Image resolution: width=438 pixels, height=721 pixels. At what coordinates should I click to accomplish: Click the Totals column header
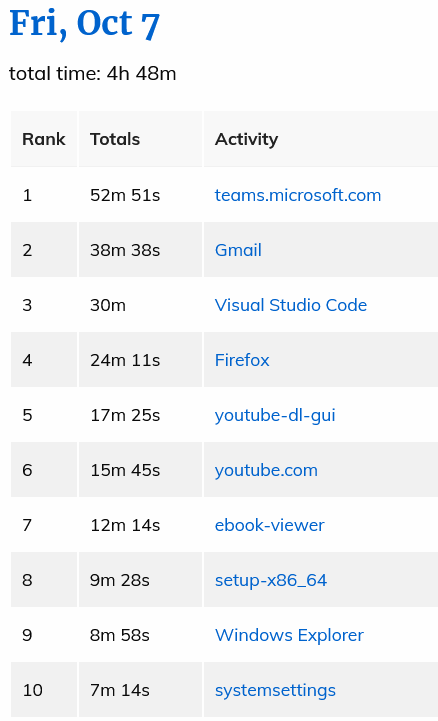coord(140,139)
